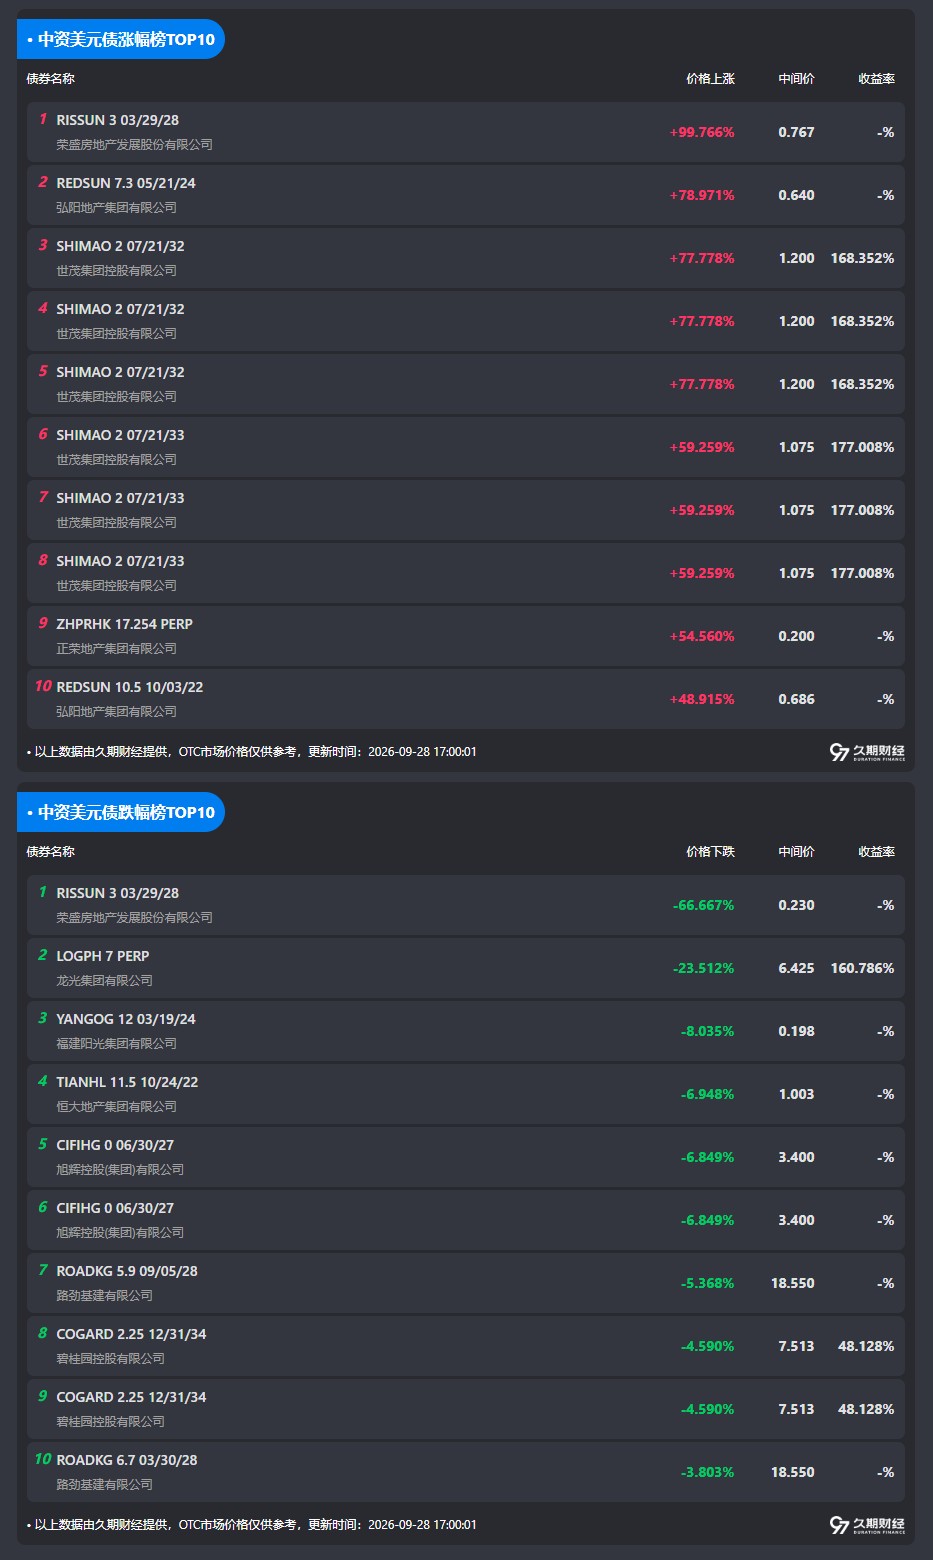Open REDSUN 10.5 10/03/22 bond row
This screenshot has height=1560, width=933.
click(x=466, y=699)
